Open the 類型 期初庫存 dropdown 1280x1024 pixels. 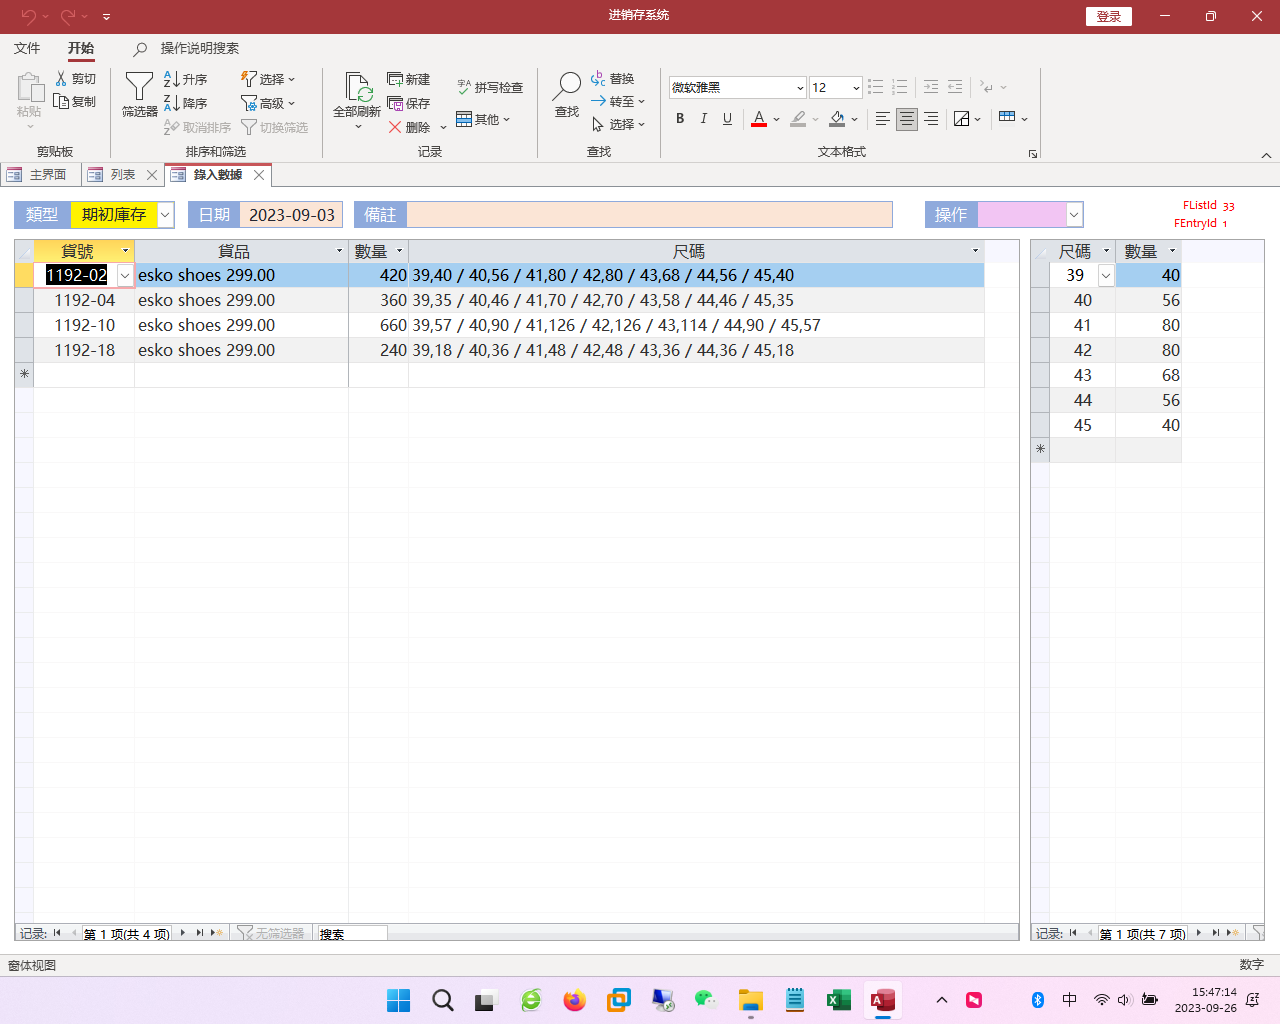point(165,215)
